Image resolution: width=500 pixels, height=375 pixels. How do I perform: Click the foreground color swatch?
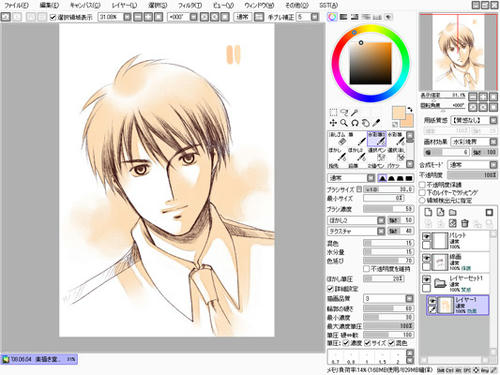(399, 113)
